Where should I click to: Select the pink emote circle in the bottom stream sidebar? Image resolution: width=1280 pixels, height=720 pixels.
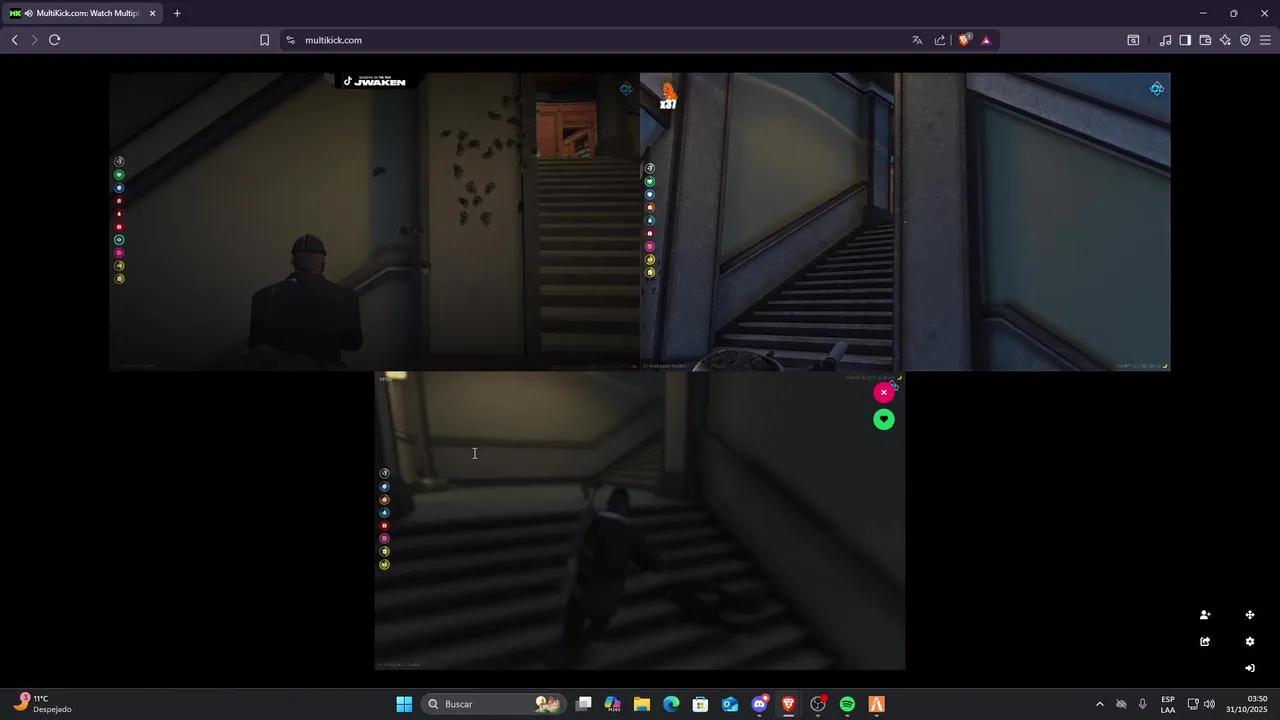(x=384, y=538)
